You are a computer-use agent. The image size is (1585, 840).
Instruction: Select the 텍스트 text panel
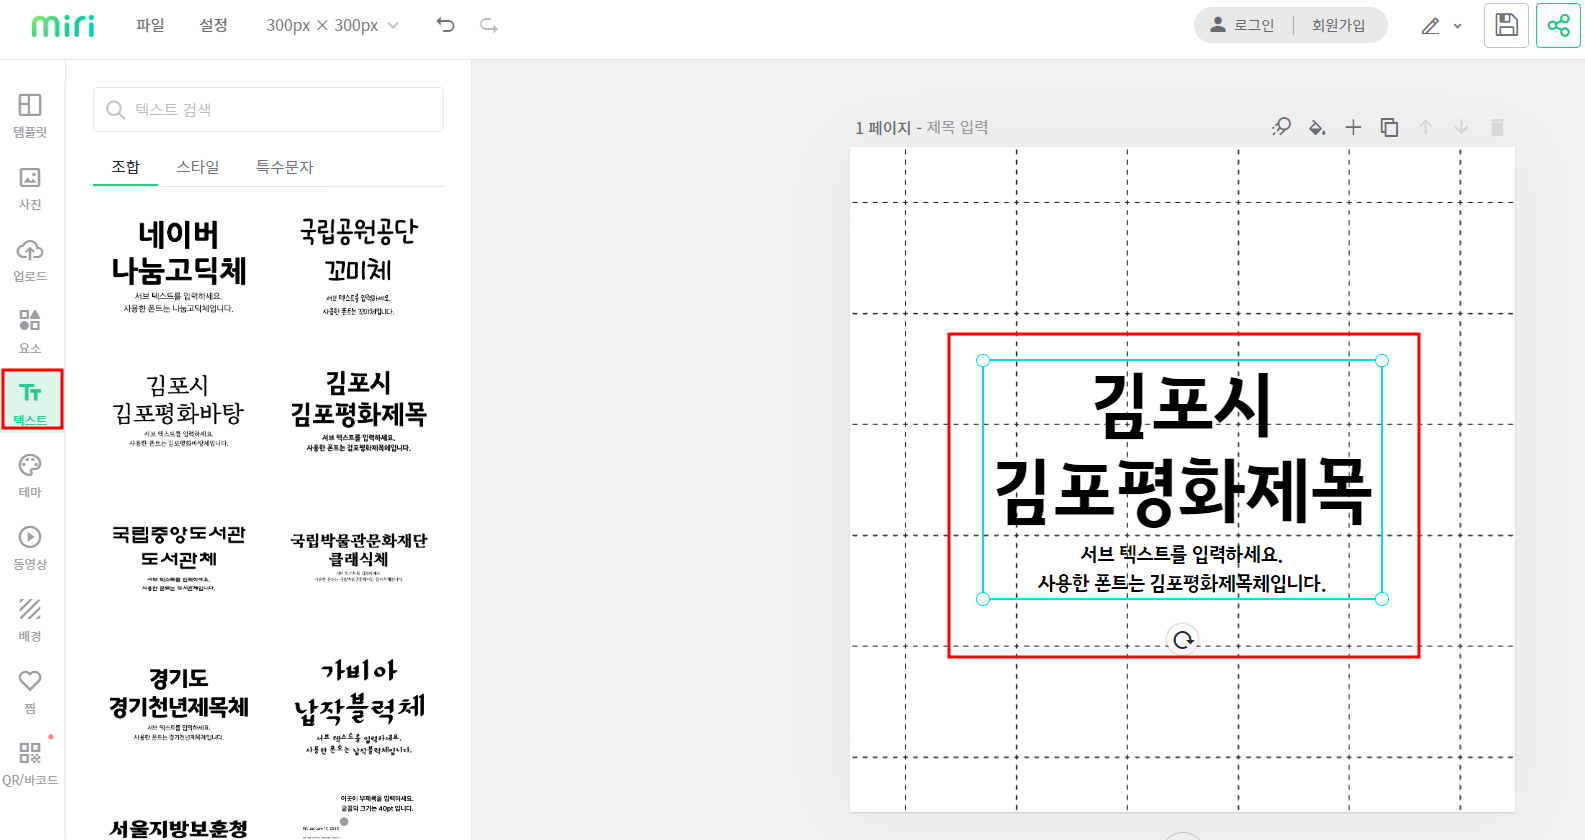coord(32,400)
